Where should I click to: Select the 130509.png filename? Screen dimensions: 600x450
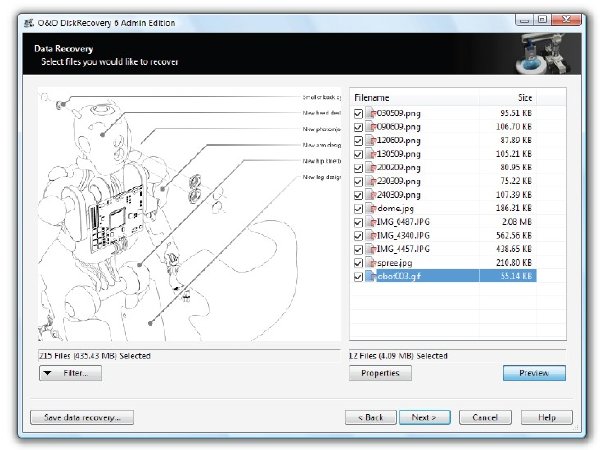(x=399, y=154)
